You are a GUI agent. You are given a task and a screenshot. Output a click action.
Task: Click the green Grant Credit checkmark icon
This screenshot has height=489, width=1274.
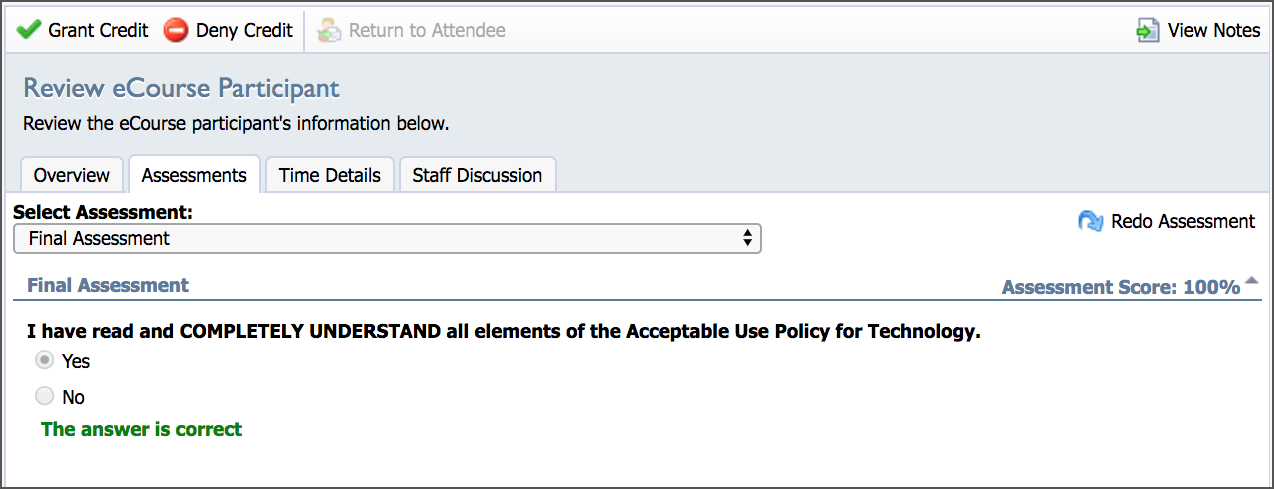29,30
